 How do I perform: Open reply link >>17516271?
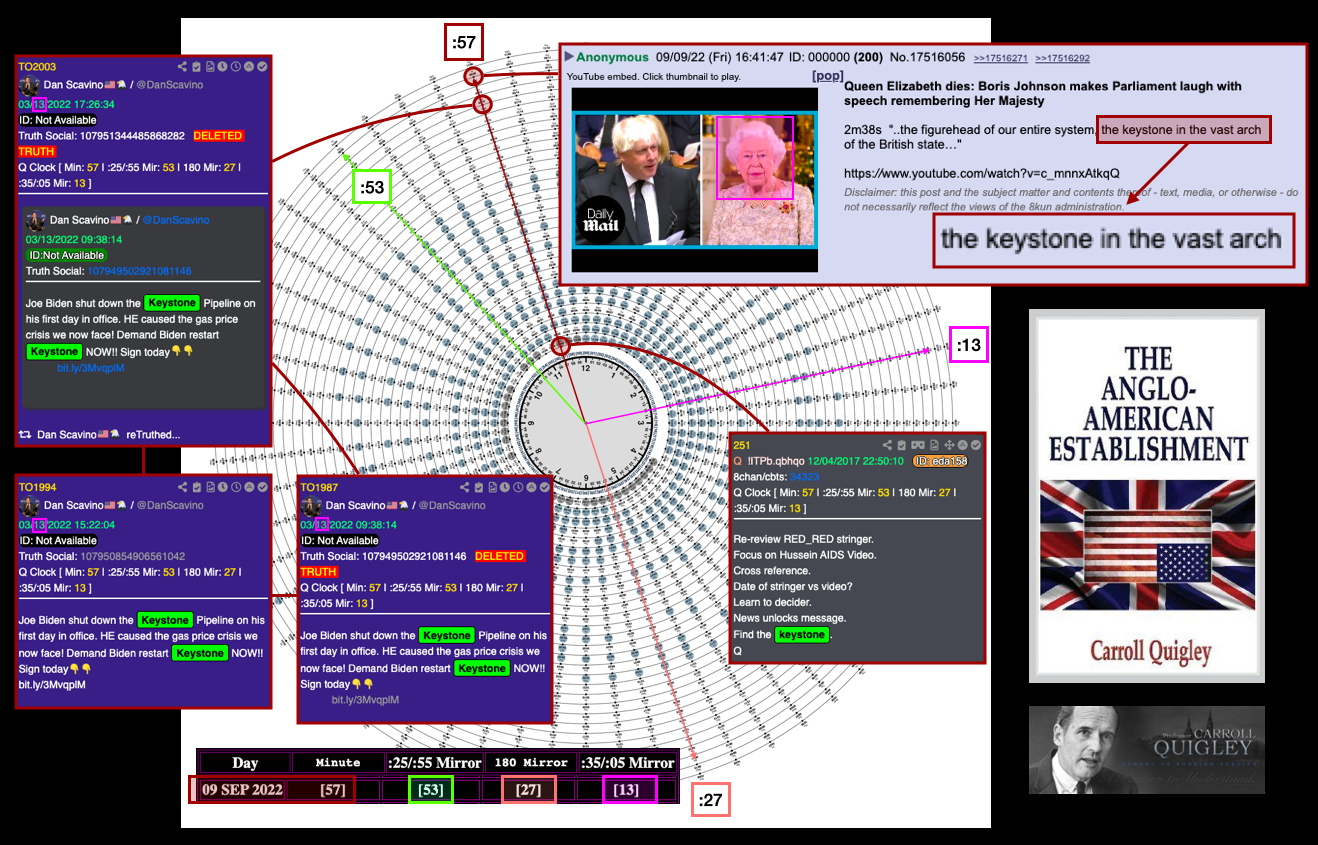pyautogui.click(x=1000, y=58)
